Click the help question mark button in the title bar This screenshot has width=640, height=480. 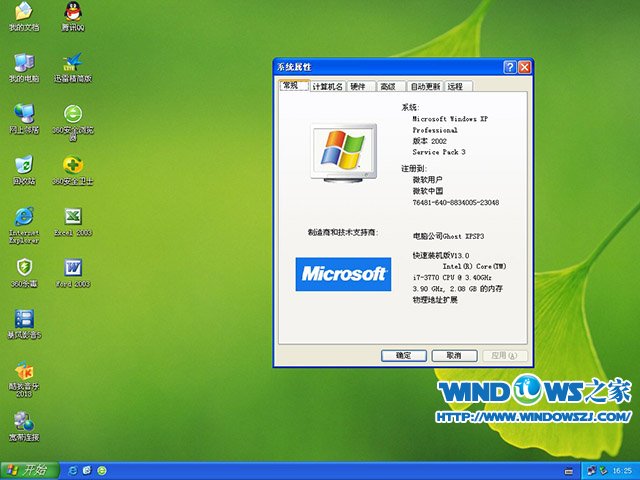[510, 67]
